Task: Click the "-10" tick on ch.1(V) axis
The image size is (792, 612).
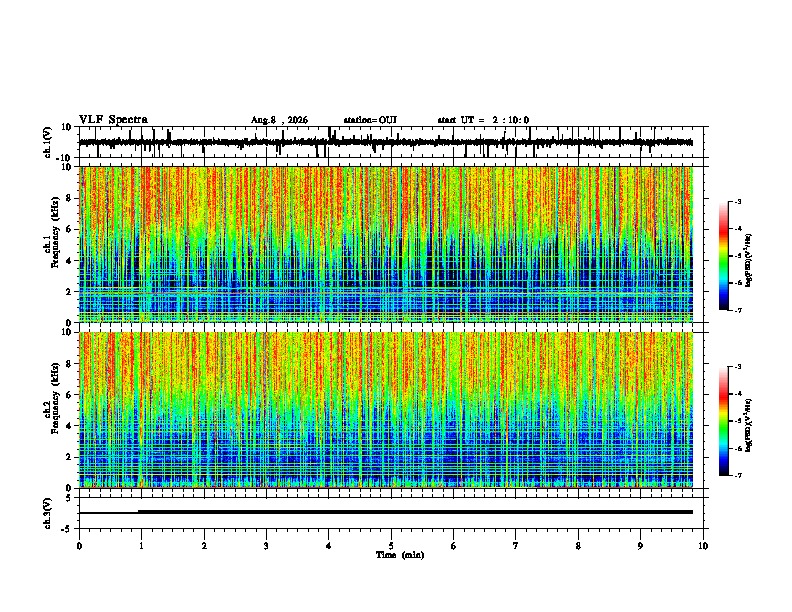Action: point(65,158)
